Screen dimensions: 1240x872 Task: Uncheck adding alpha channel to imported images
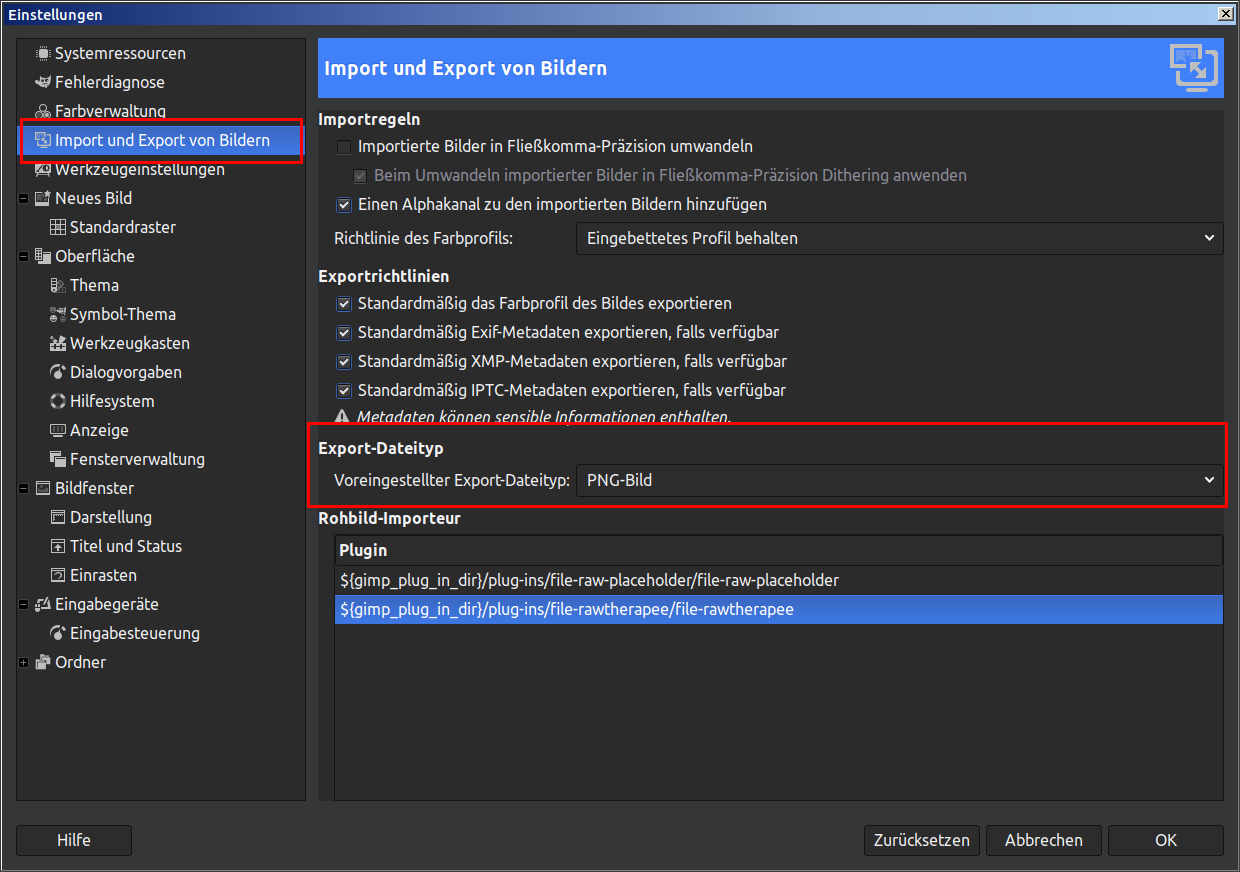(x=344, y=205)
